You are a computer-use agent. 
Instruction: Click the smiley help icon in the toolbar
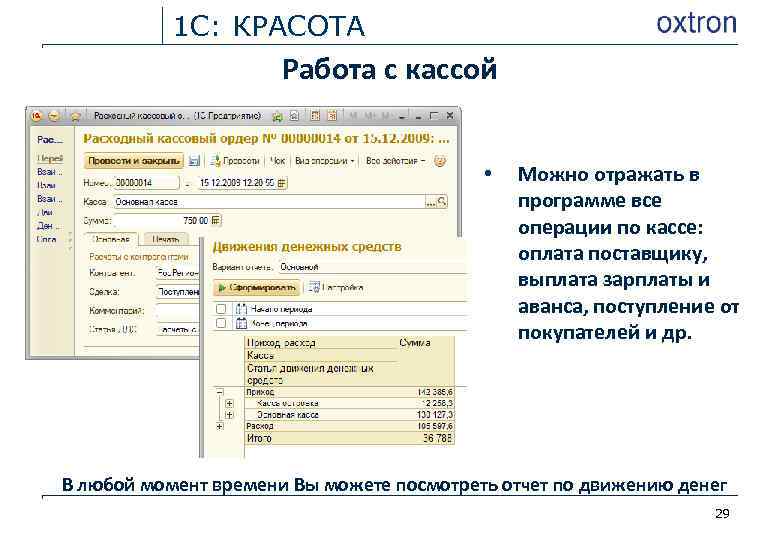tap(440, 161)
